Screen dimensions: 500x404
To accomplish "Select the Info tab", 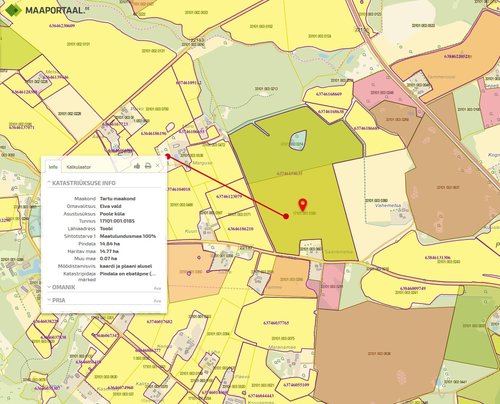I will click(x=53, y=167).
